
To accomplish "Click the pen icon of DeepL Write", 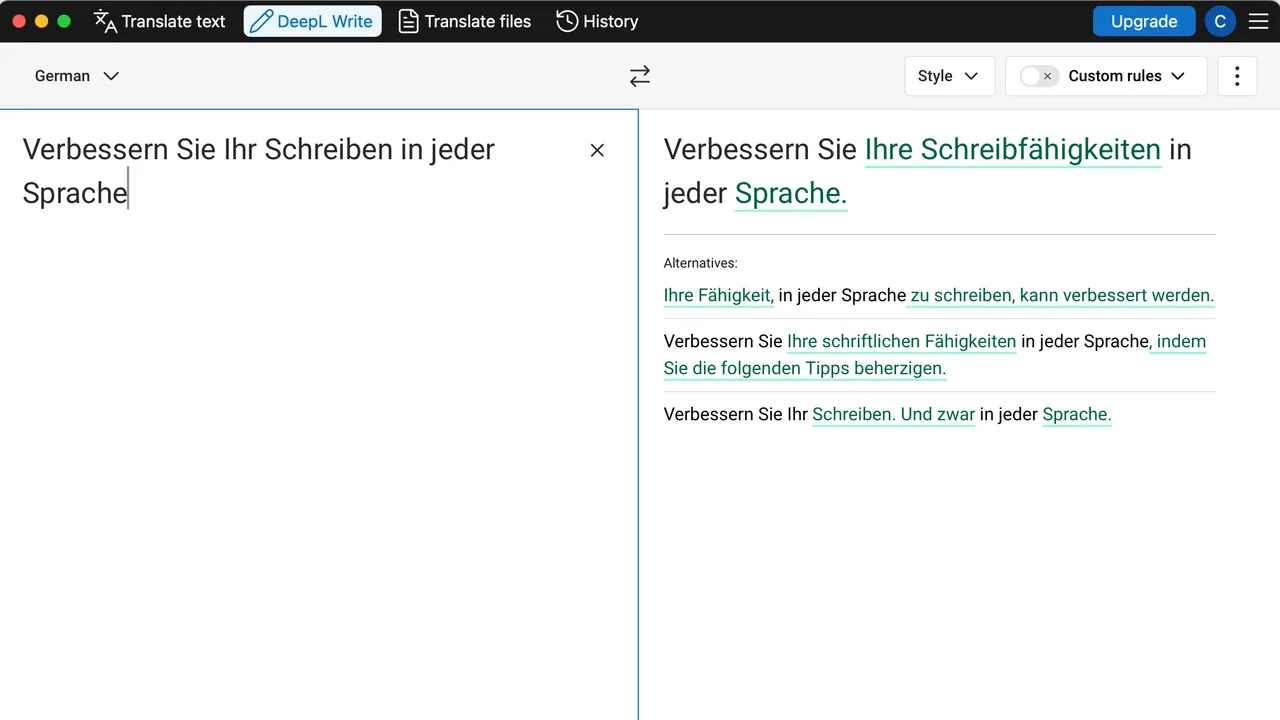I will point(261,21).
